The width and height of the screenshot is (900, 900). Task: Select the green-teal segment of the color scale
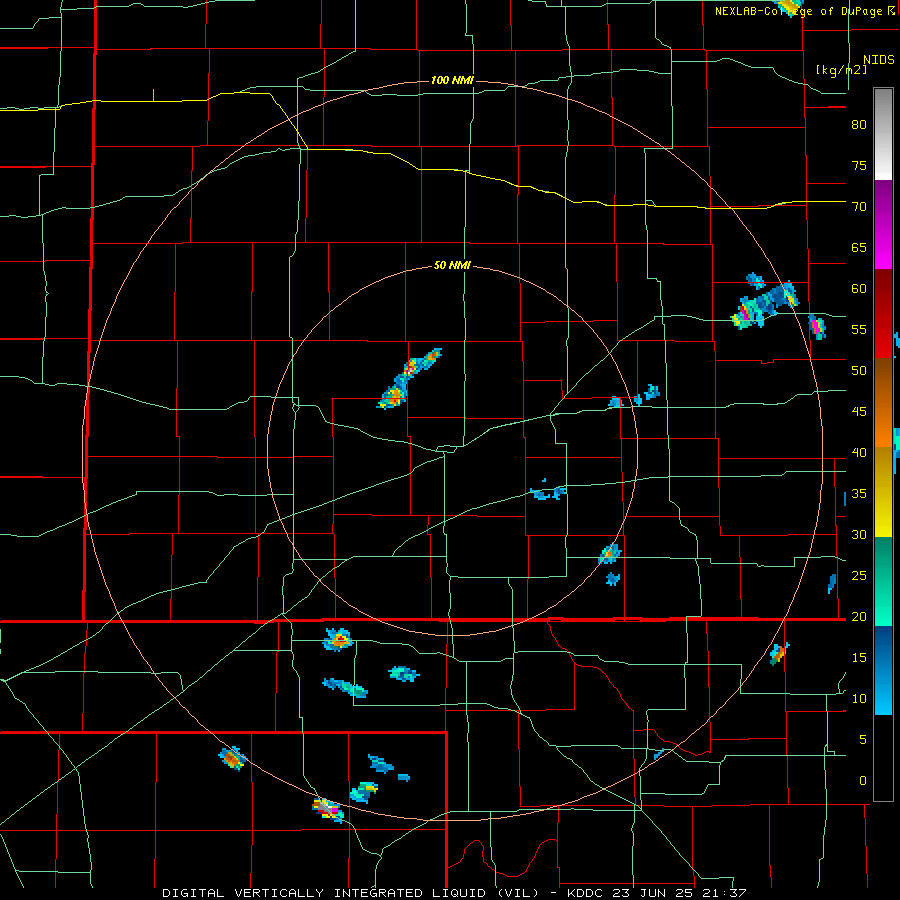click(883, 581)
